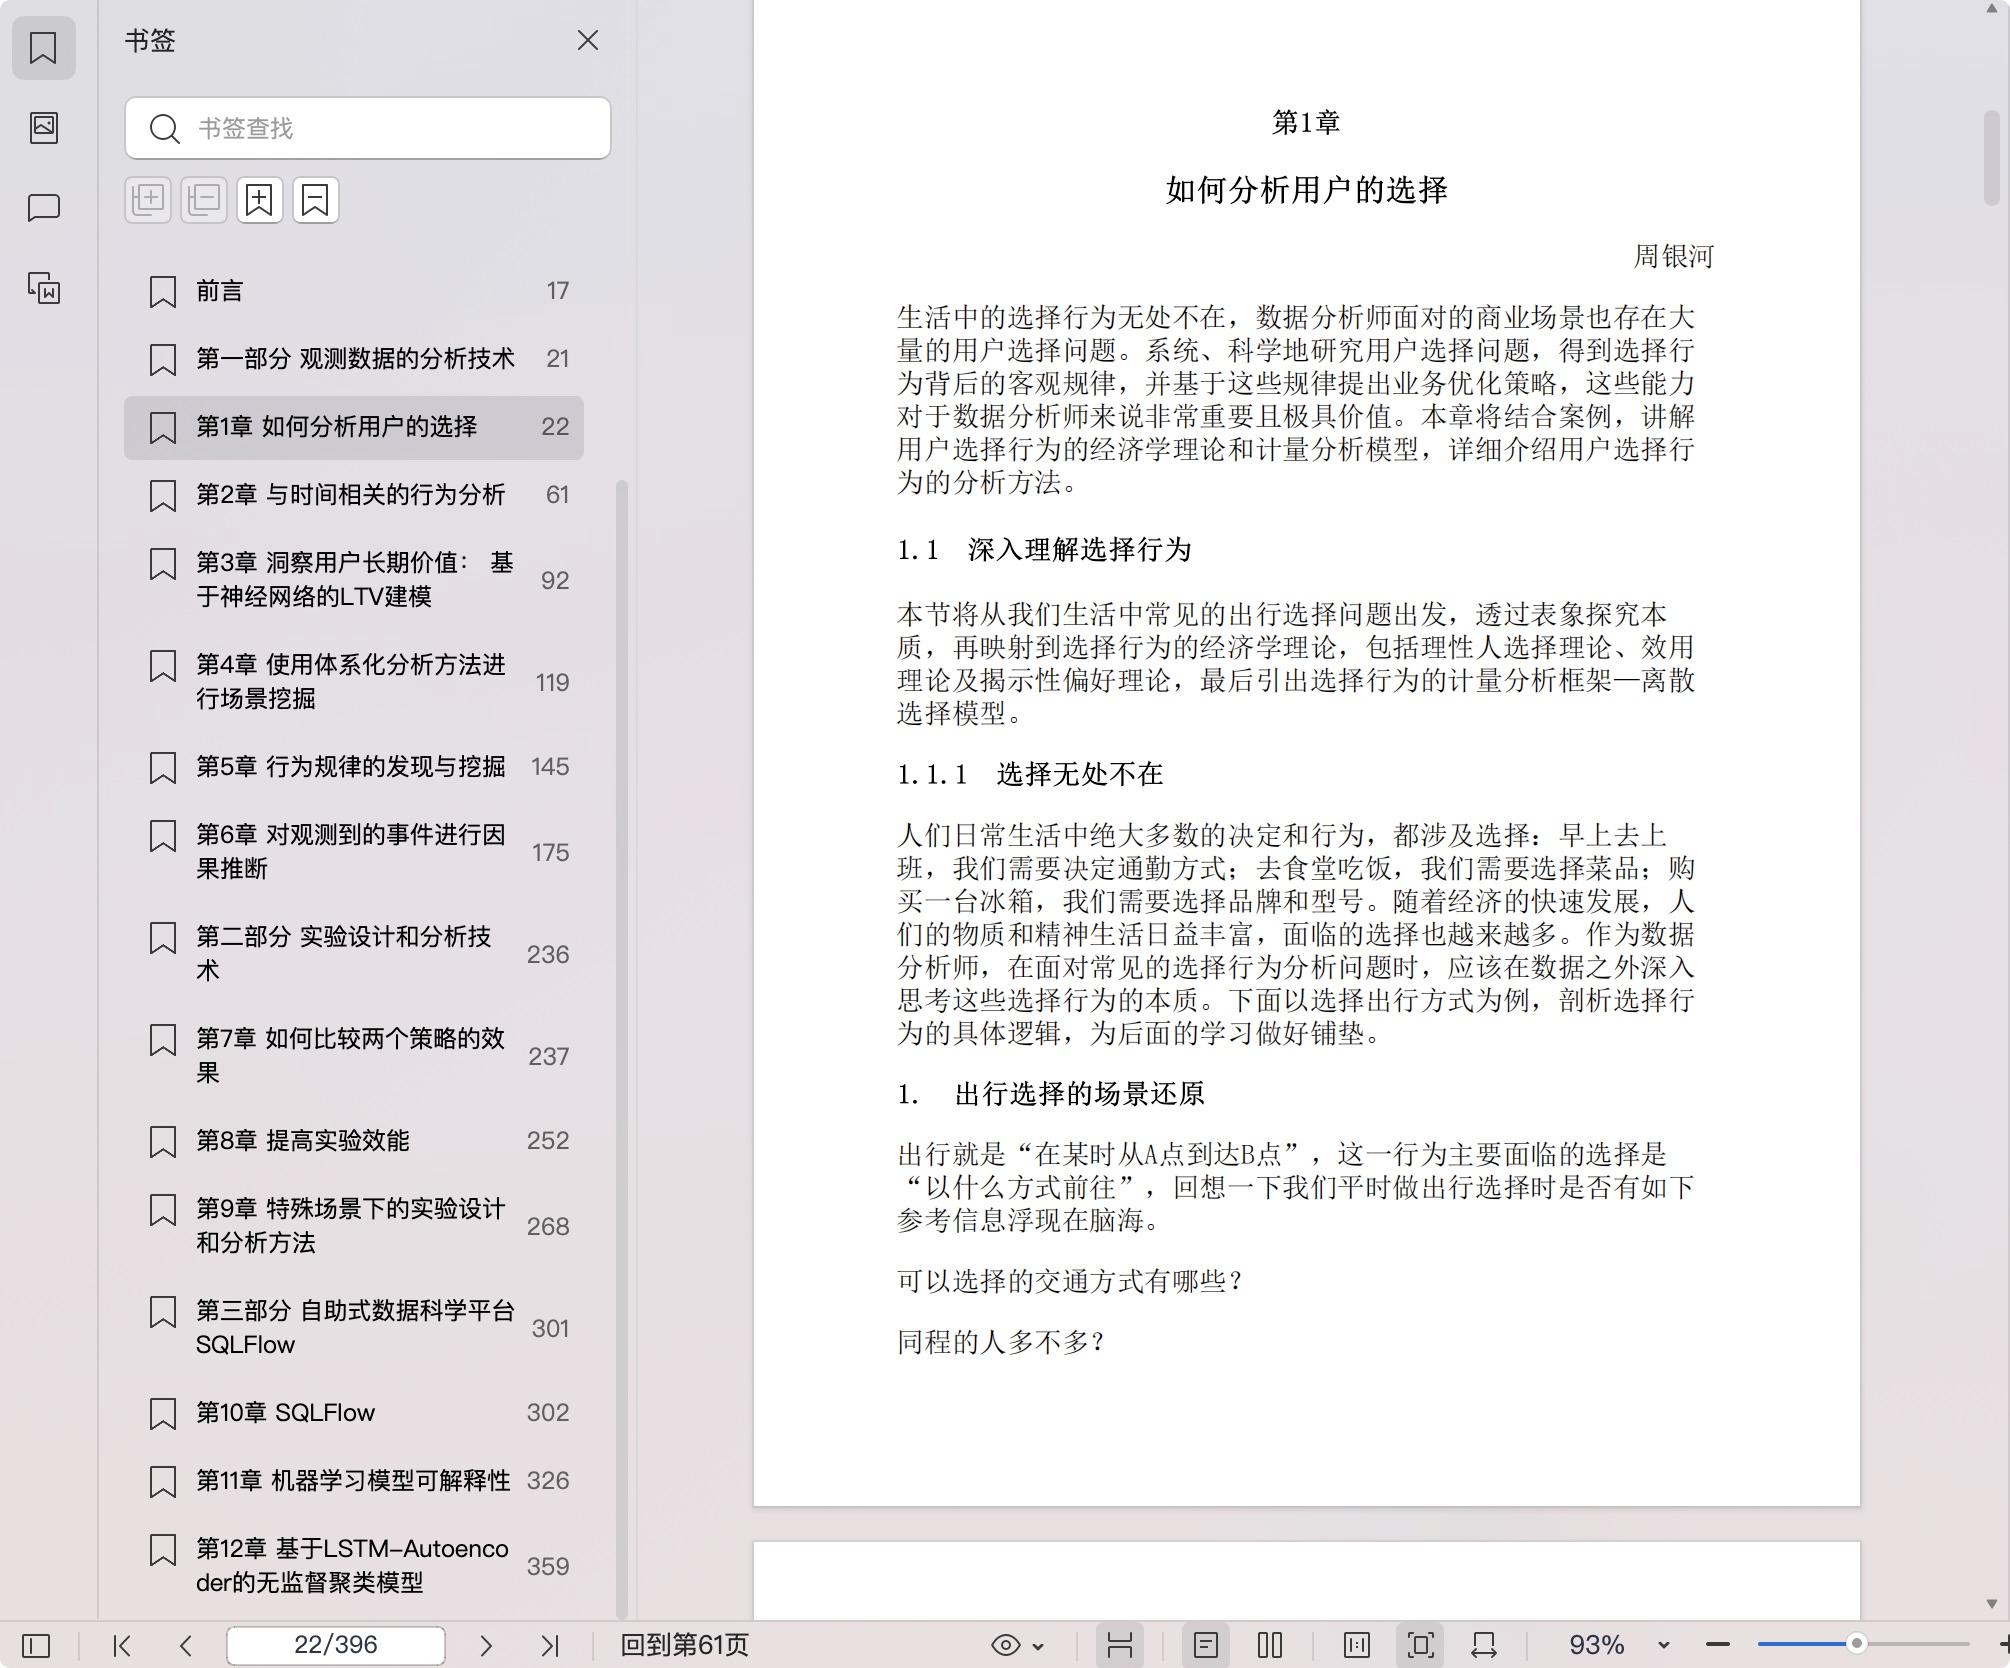The image size is (2010, 1668).
Task: Open 第4章 使用体系化分析方法 bookmark
Action: [354, 682]
